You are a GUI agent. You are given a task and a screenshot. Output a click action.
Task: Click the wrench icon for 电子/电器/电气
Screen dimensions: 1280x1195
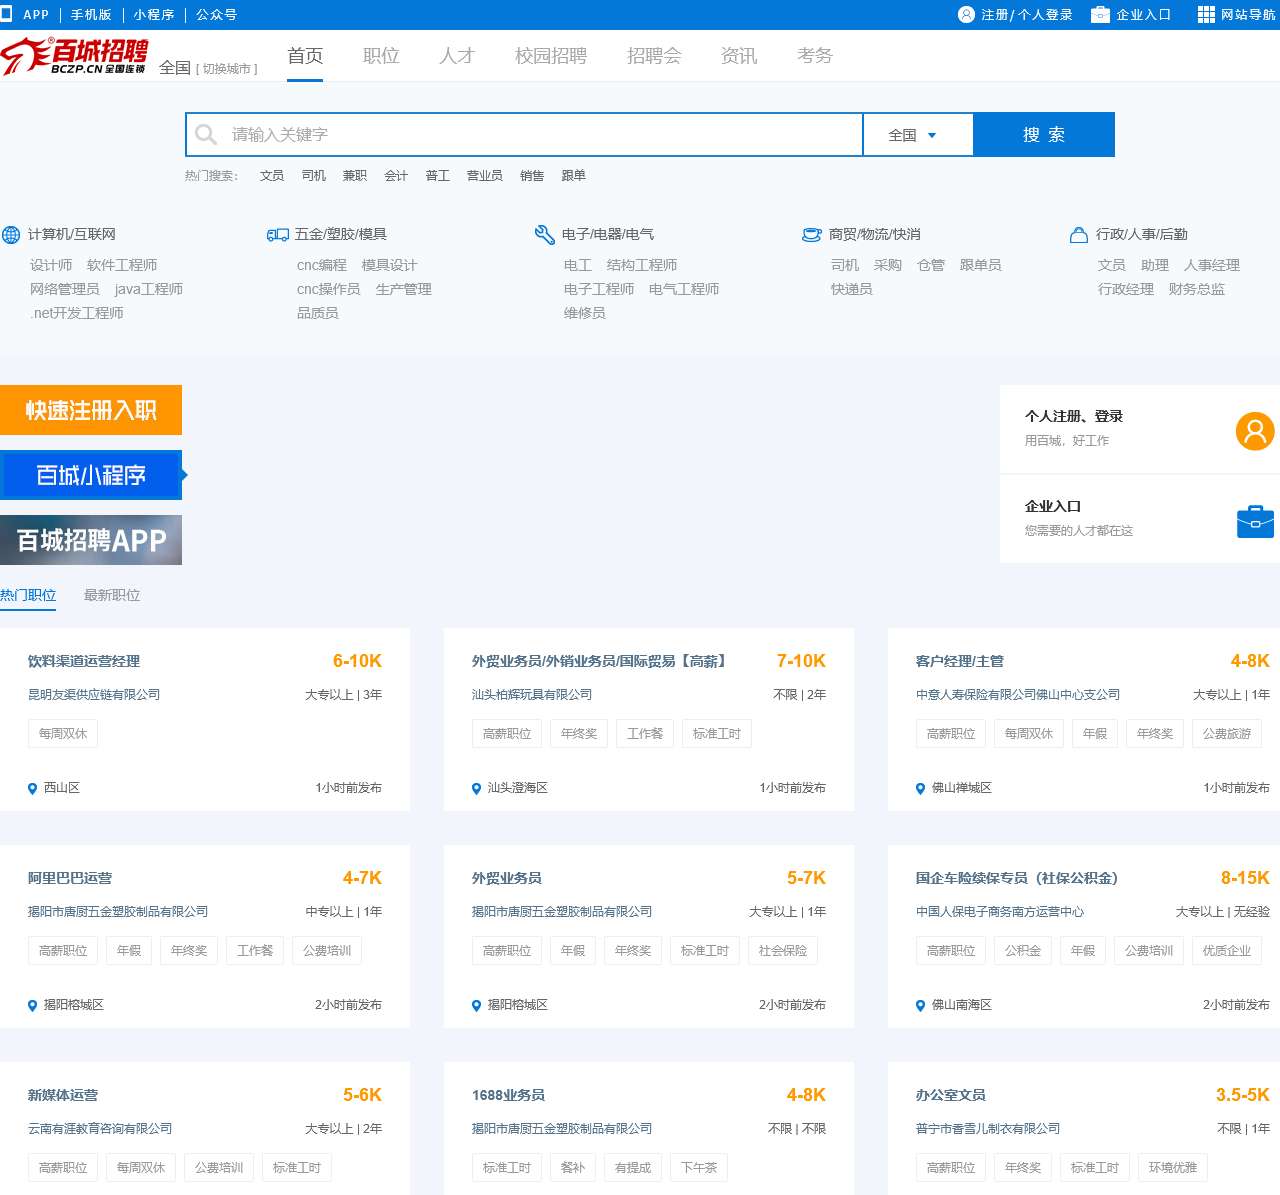tap(545, 235)
